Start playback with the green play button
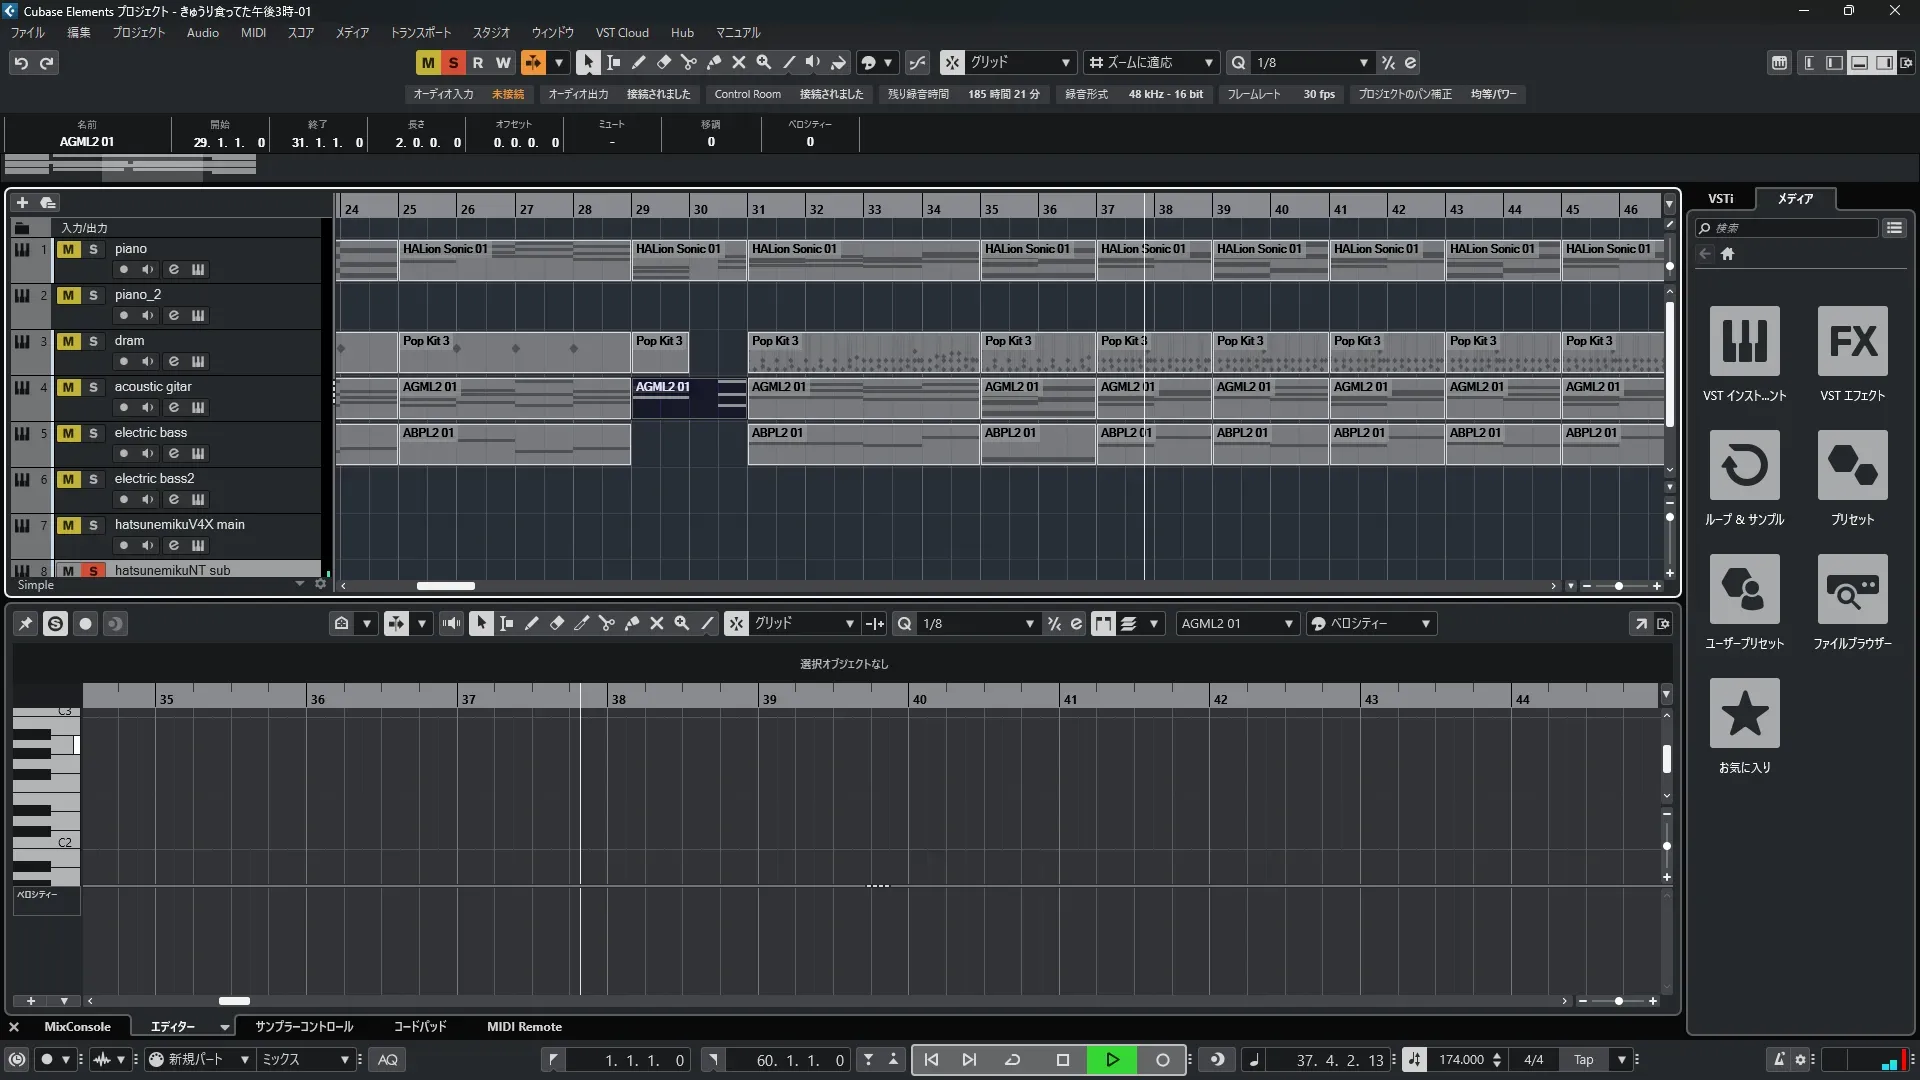 tap(1112, 1059)
